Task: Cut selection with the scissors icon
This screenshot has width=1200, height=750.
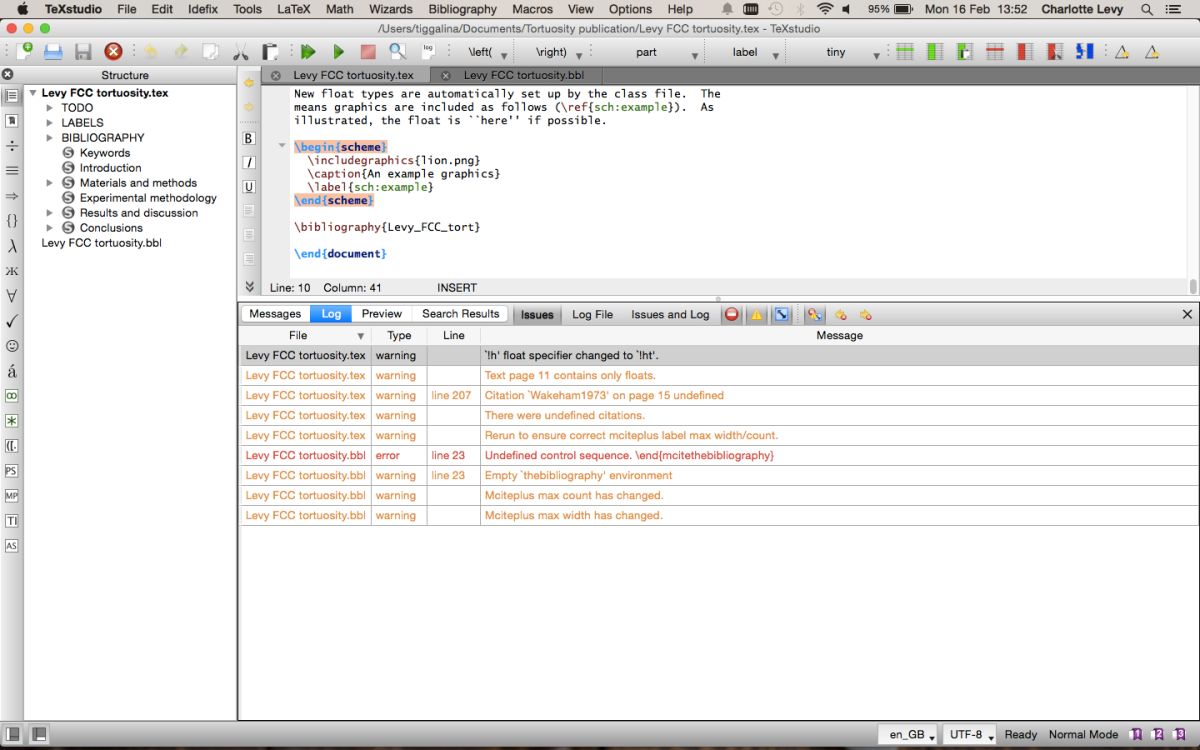Action: tap(241, 51)
